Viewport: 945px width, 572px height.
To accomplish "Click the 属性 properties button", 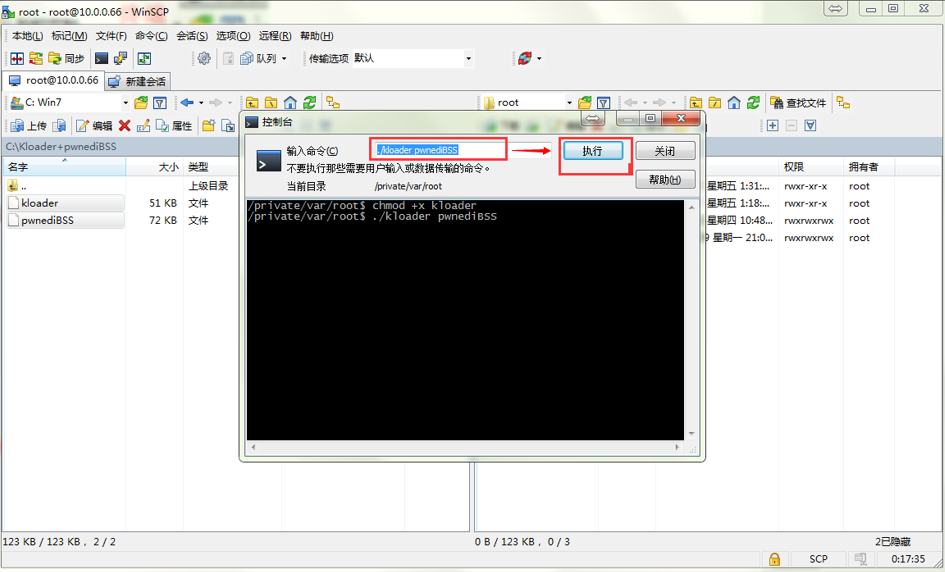I will pyautogui.click(x=175, y=125).
